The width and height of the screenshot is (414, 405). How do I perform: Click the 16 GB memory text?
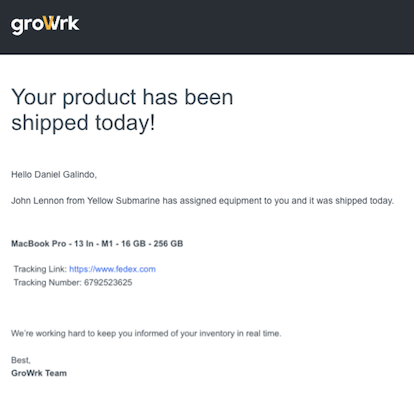[133, 244]
